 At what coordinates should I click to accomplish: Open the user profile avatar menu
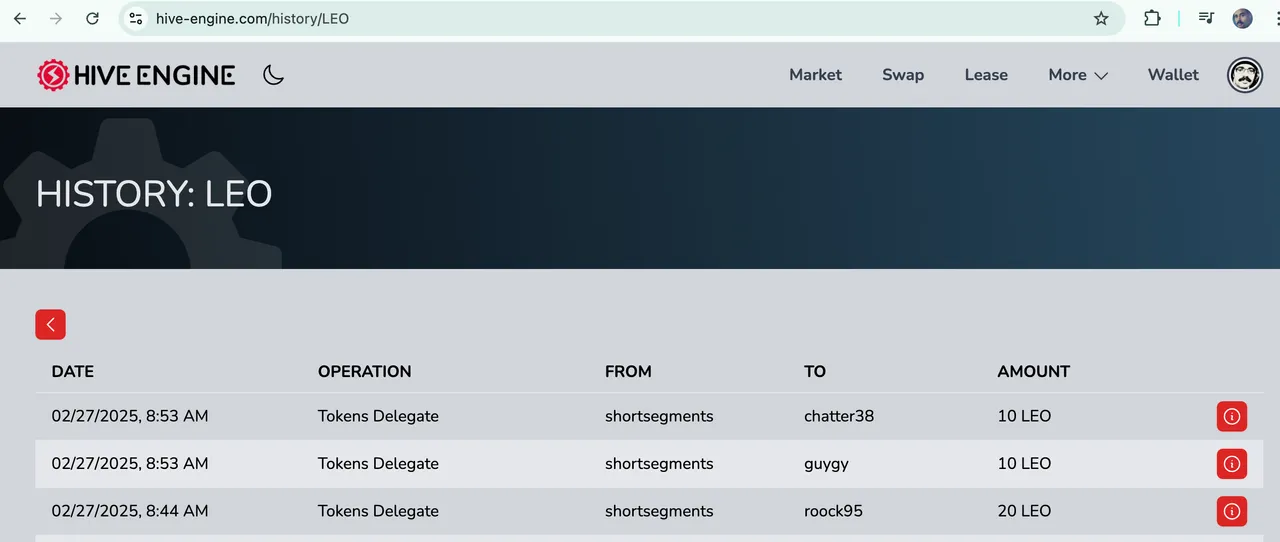[x=1245, y=75]
